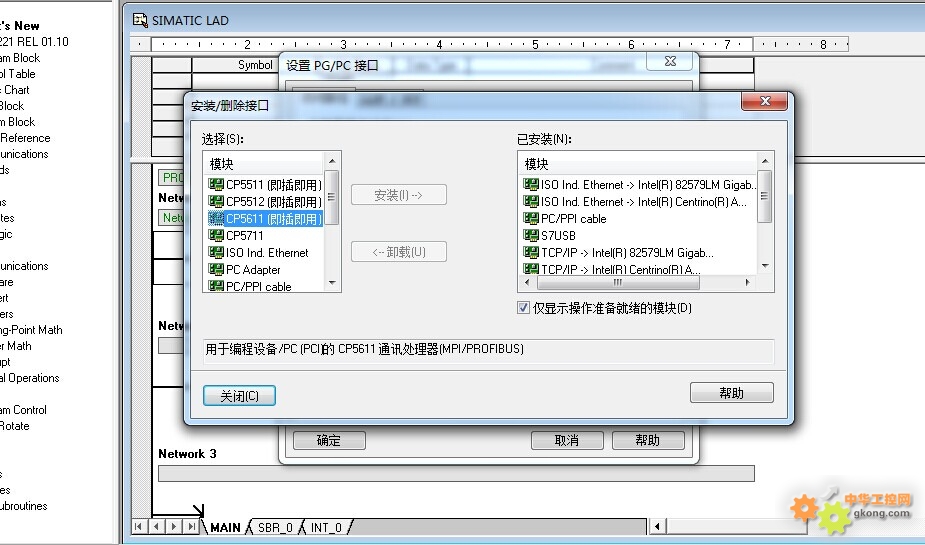This screenshot has width=925, height=545.
Task: Click 取消 in the PG/PC interface dialog
Action: pyautogui.click(x=567, y=440)
